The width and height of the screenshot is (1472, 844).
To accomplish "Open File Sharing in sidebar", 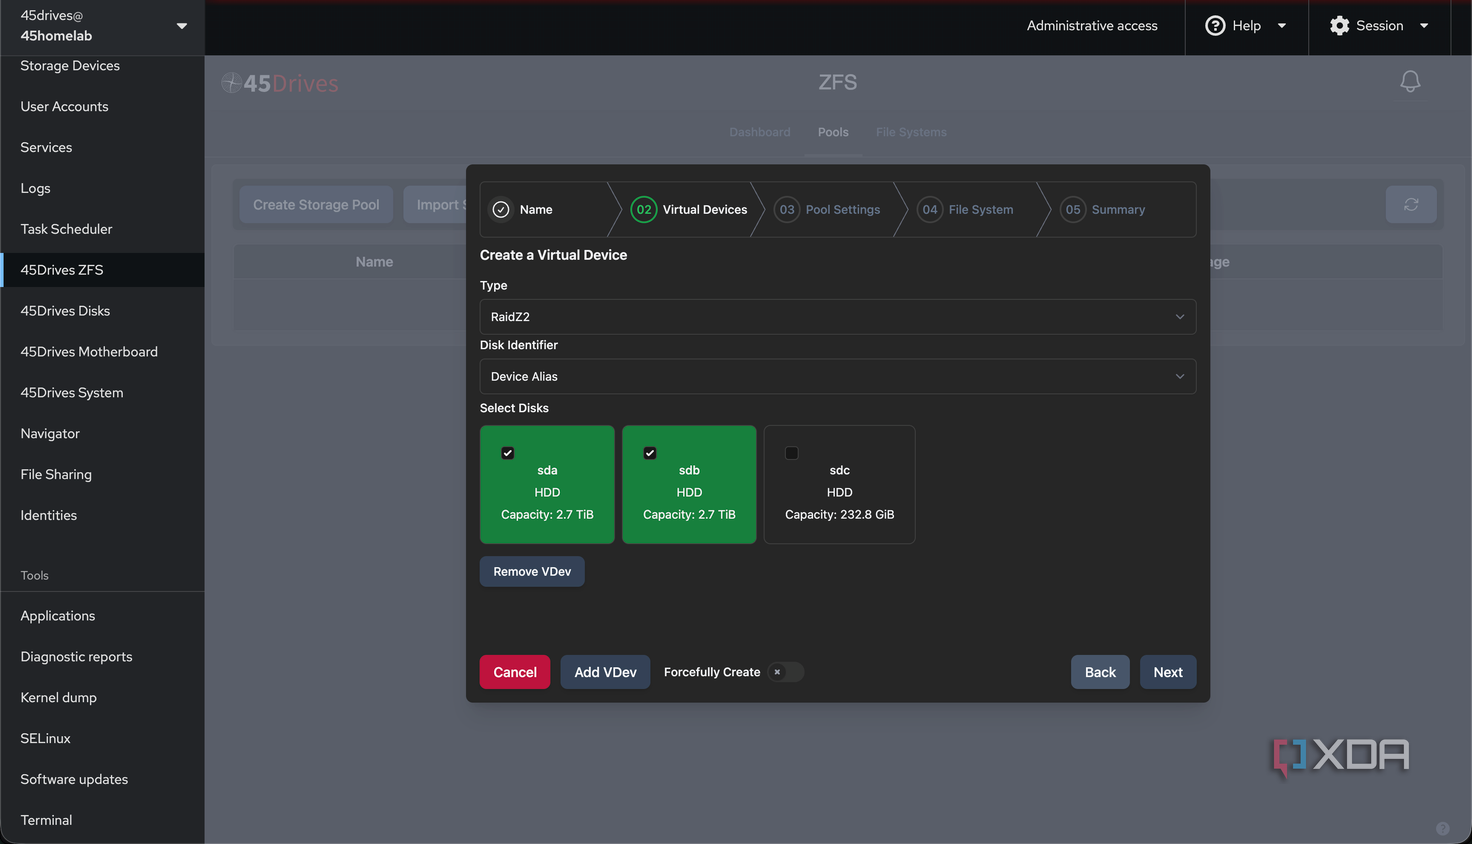I will 102,475.
